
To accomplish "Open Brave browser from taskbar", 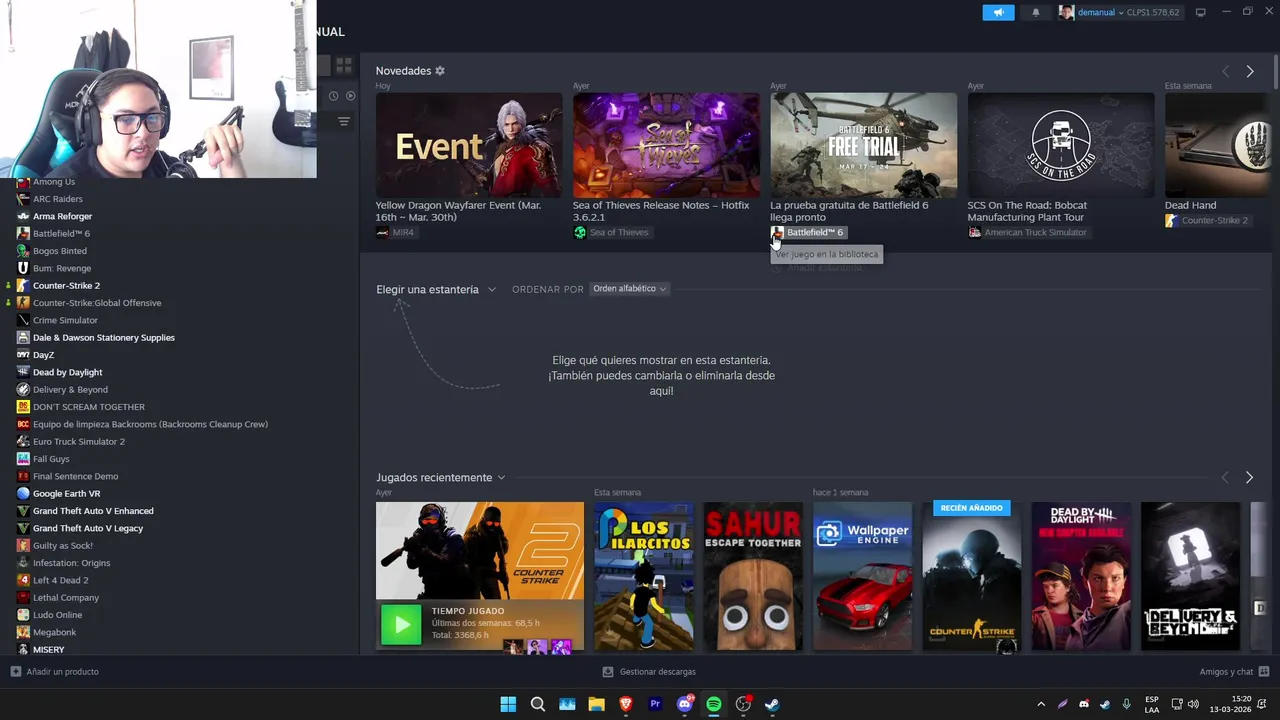I will pos(626,704).
